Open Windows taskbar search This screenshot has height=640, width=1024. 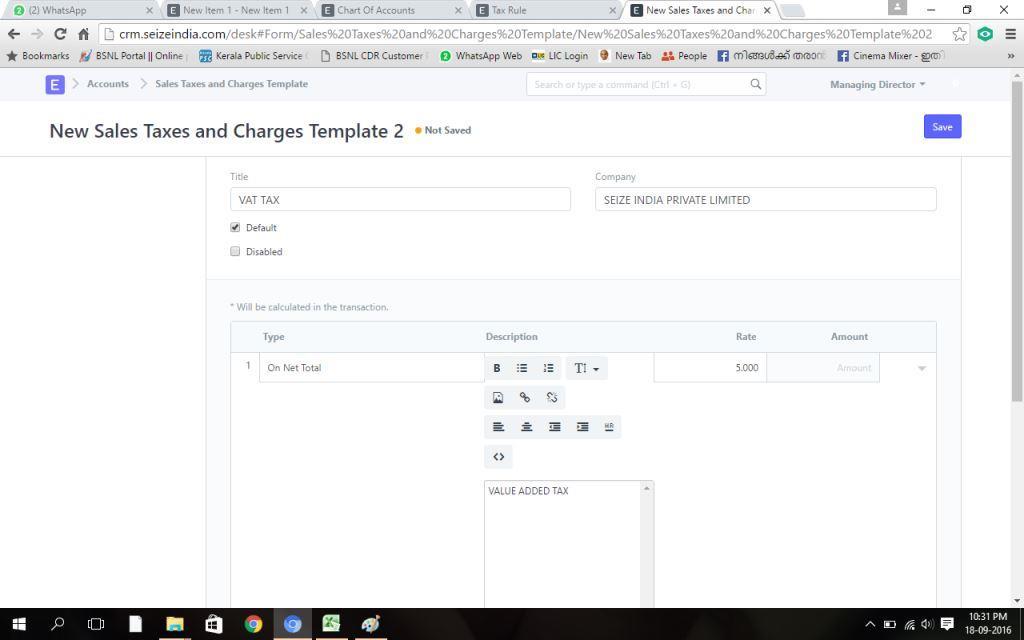pyautogui.click(x=57, y=624)
